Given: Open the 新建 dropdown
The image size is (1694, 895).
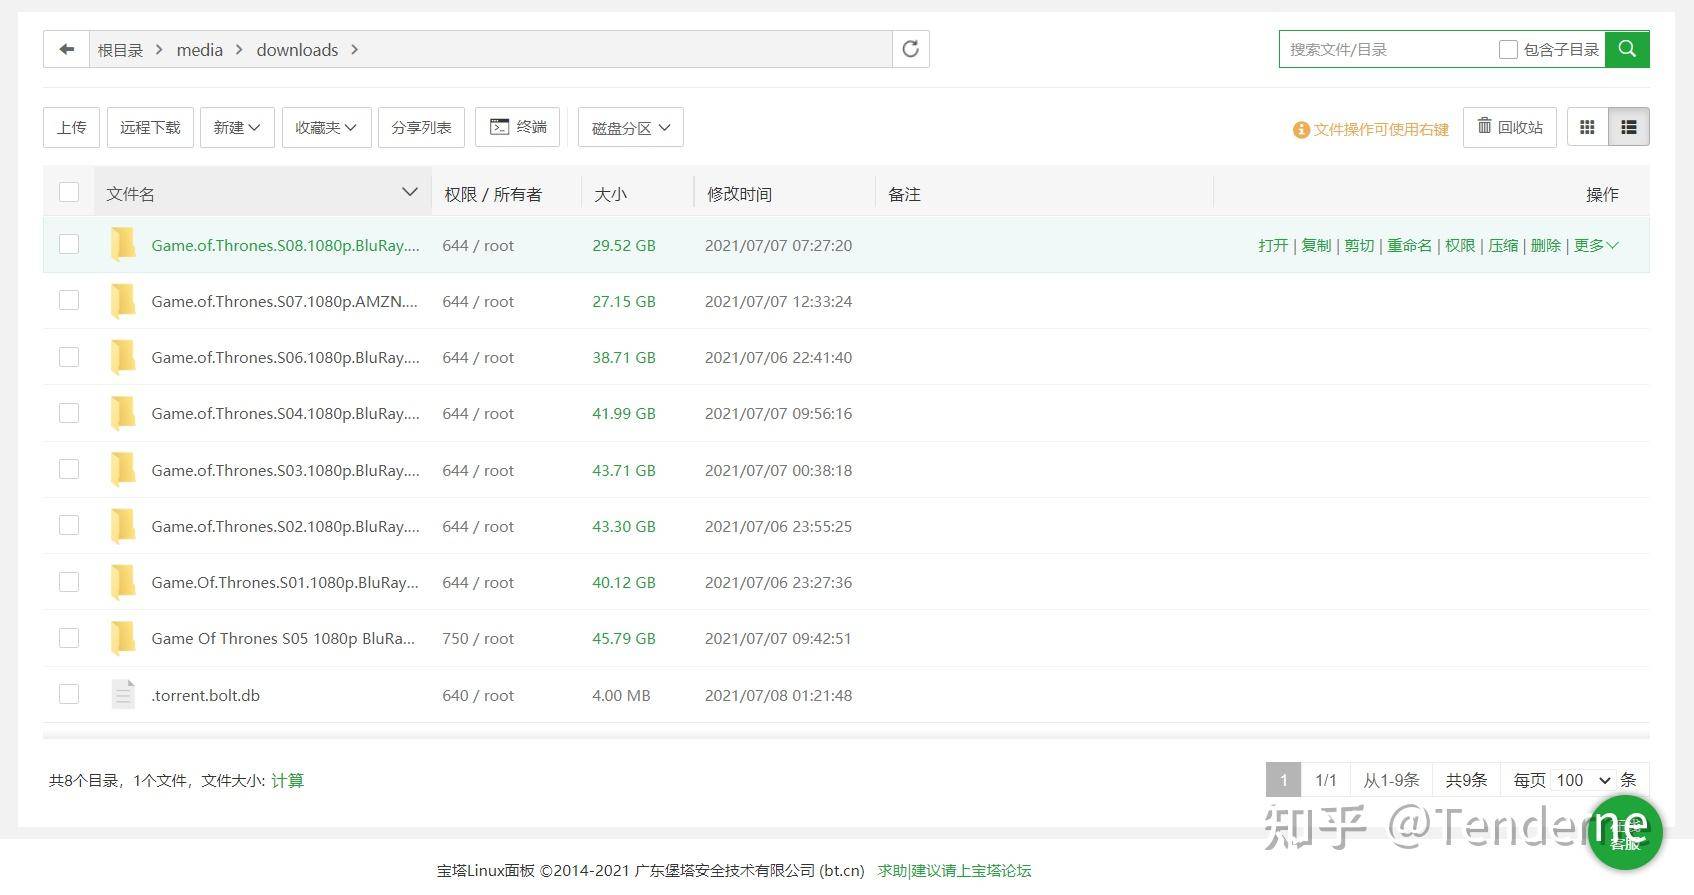Looking at the screenshot, I should point(237,127).
